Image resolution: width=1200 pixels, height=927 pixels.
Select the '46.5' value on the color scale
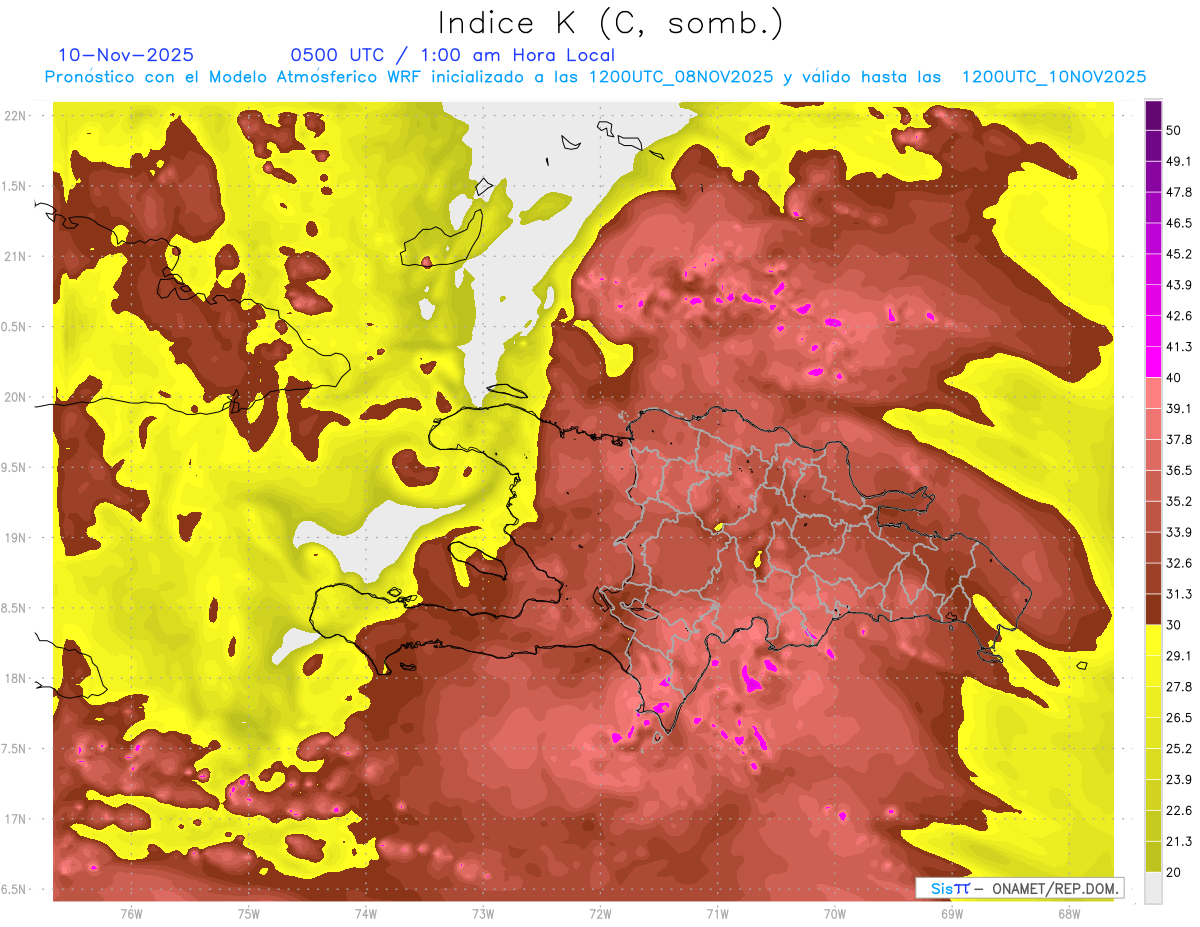point(1179,223)
